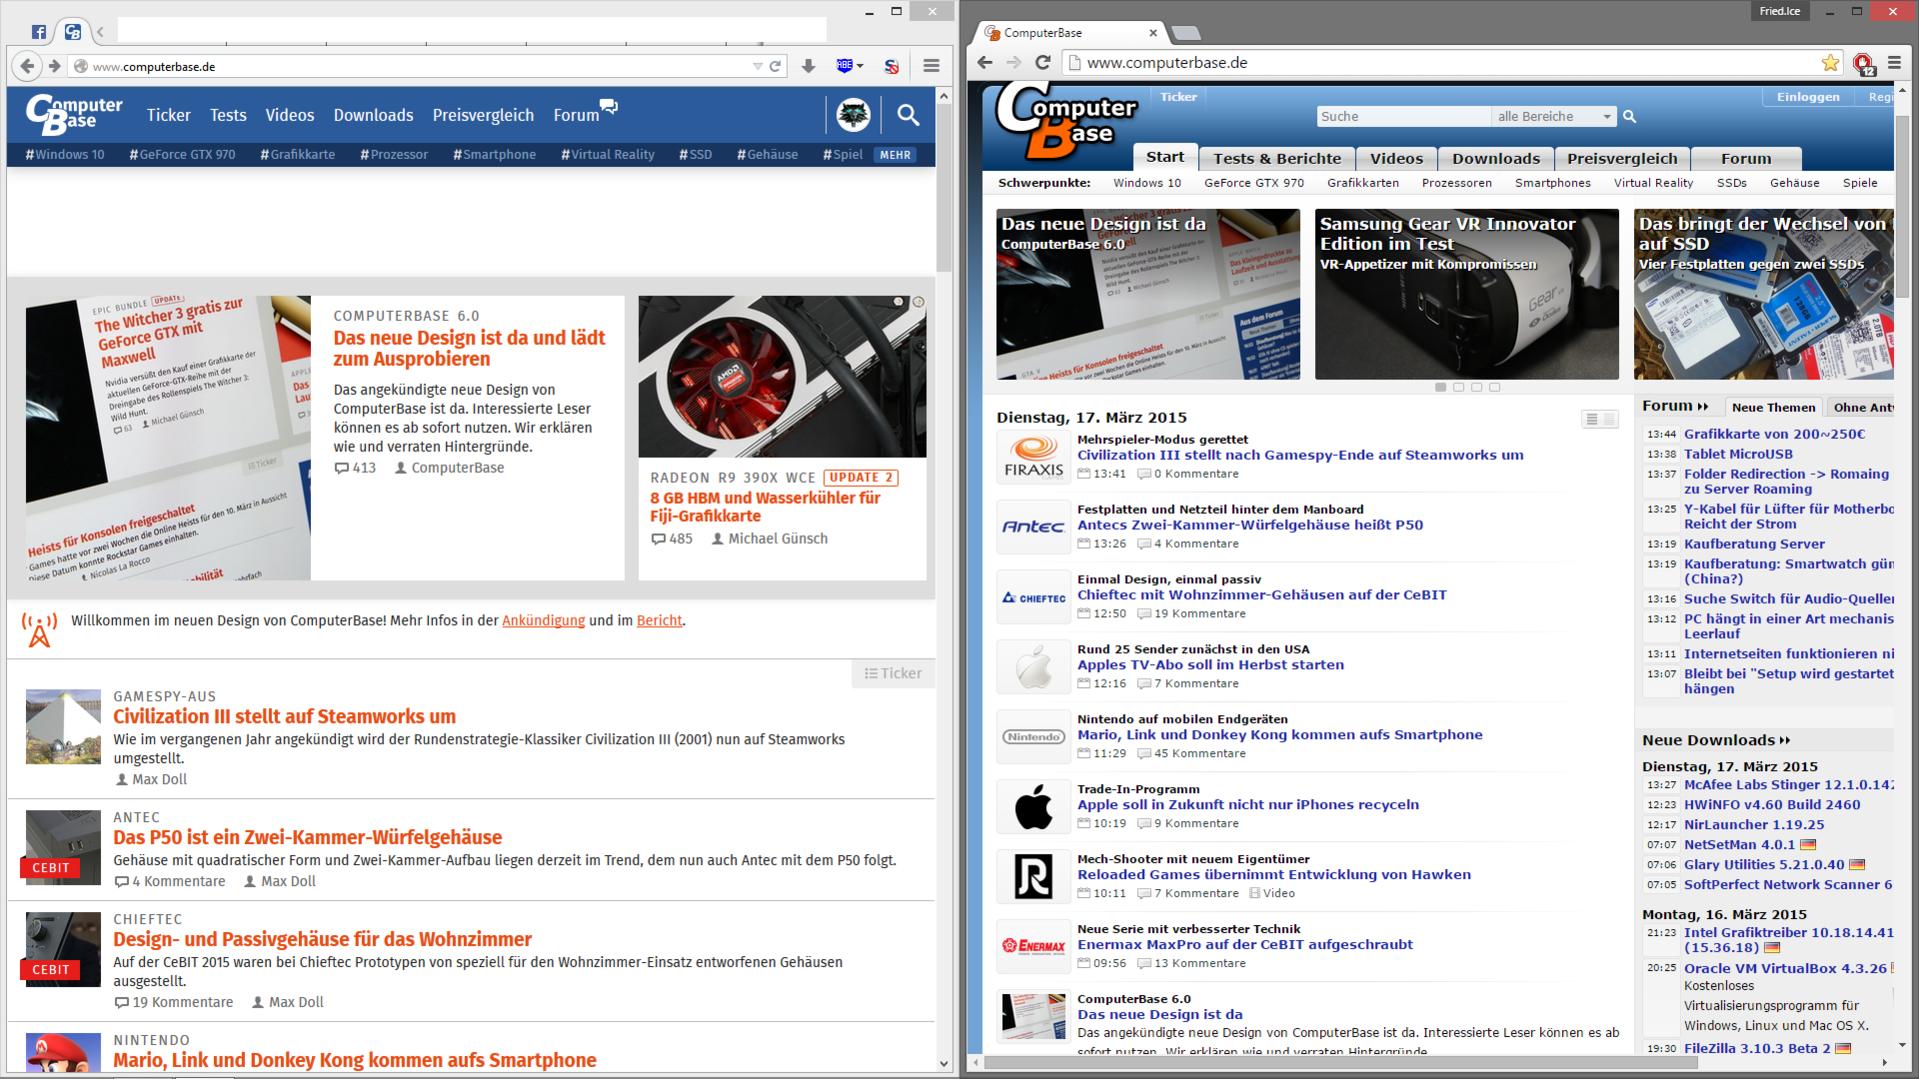Open the #GeForce GTX 970 hashtag link

tap(182, 155)
